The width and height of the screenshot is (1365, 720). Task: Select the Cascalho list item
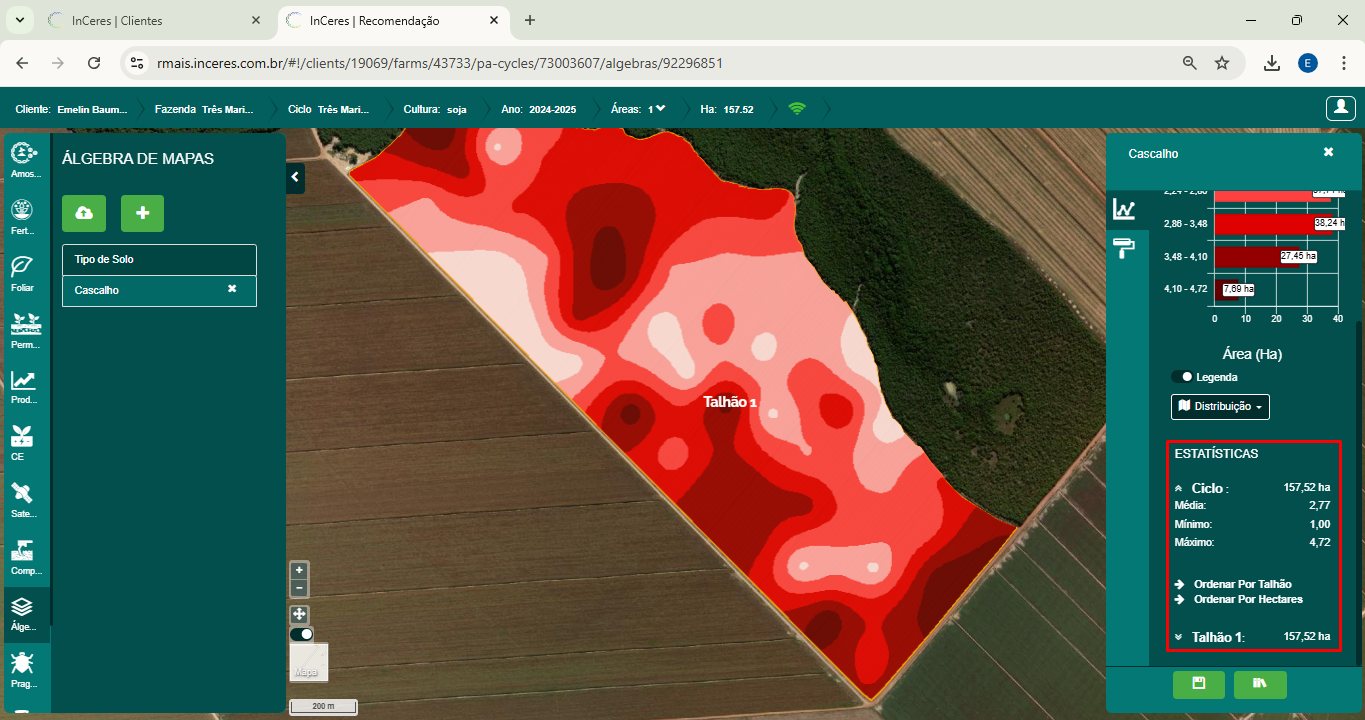point(159,290)
